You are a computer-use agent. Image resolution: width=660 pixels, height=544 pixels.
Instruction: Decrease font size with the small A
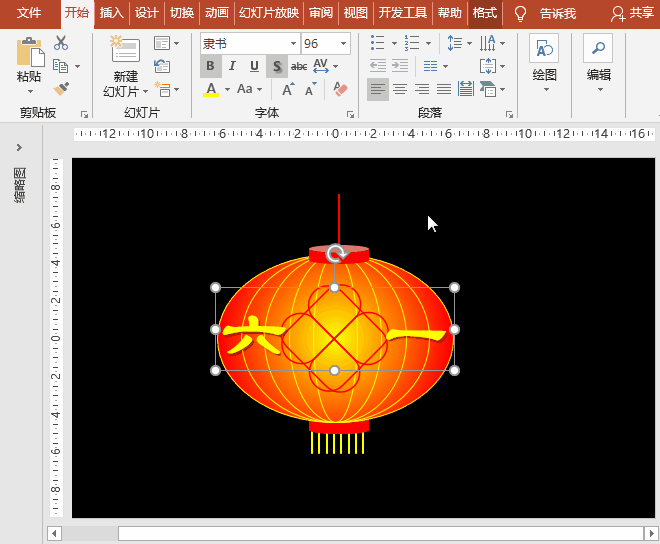pos(311,89)
